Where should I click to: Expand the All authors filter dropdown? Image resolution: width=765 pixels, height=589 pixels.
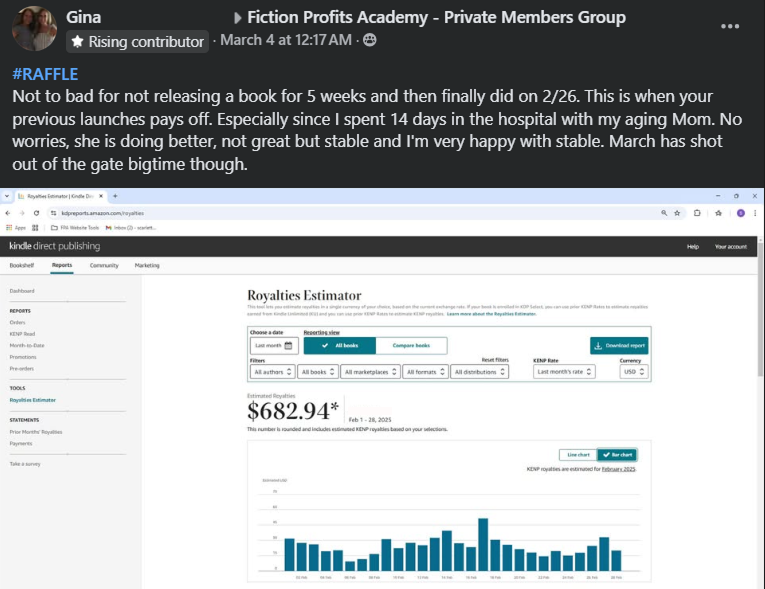tap(273, 371)
